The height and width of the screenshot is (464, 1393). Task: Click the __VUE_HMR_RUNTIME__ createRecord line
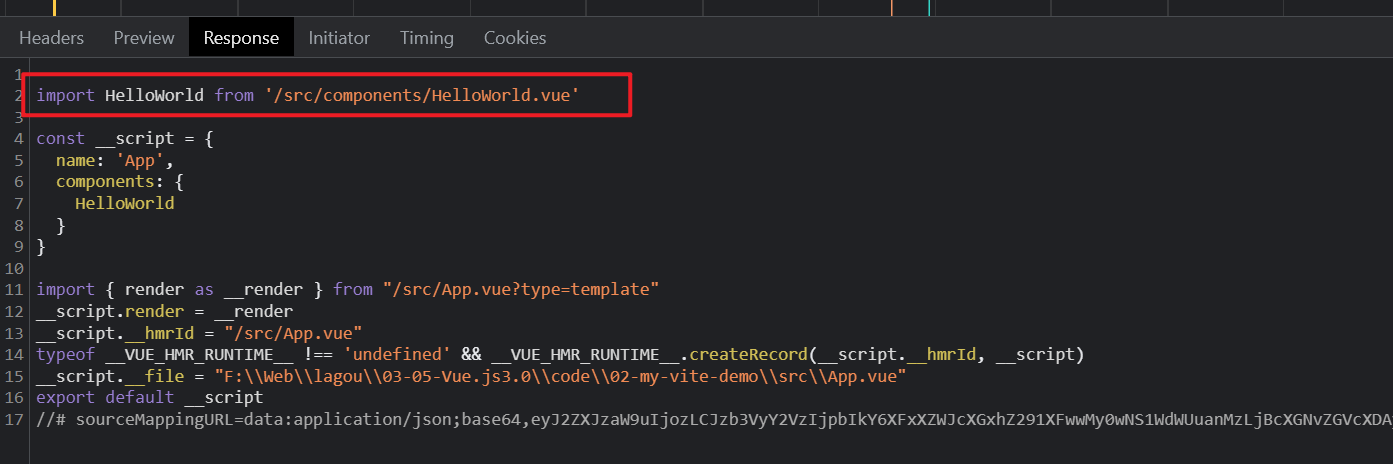(560, 354)
